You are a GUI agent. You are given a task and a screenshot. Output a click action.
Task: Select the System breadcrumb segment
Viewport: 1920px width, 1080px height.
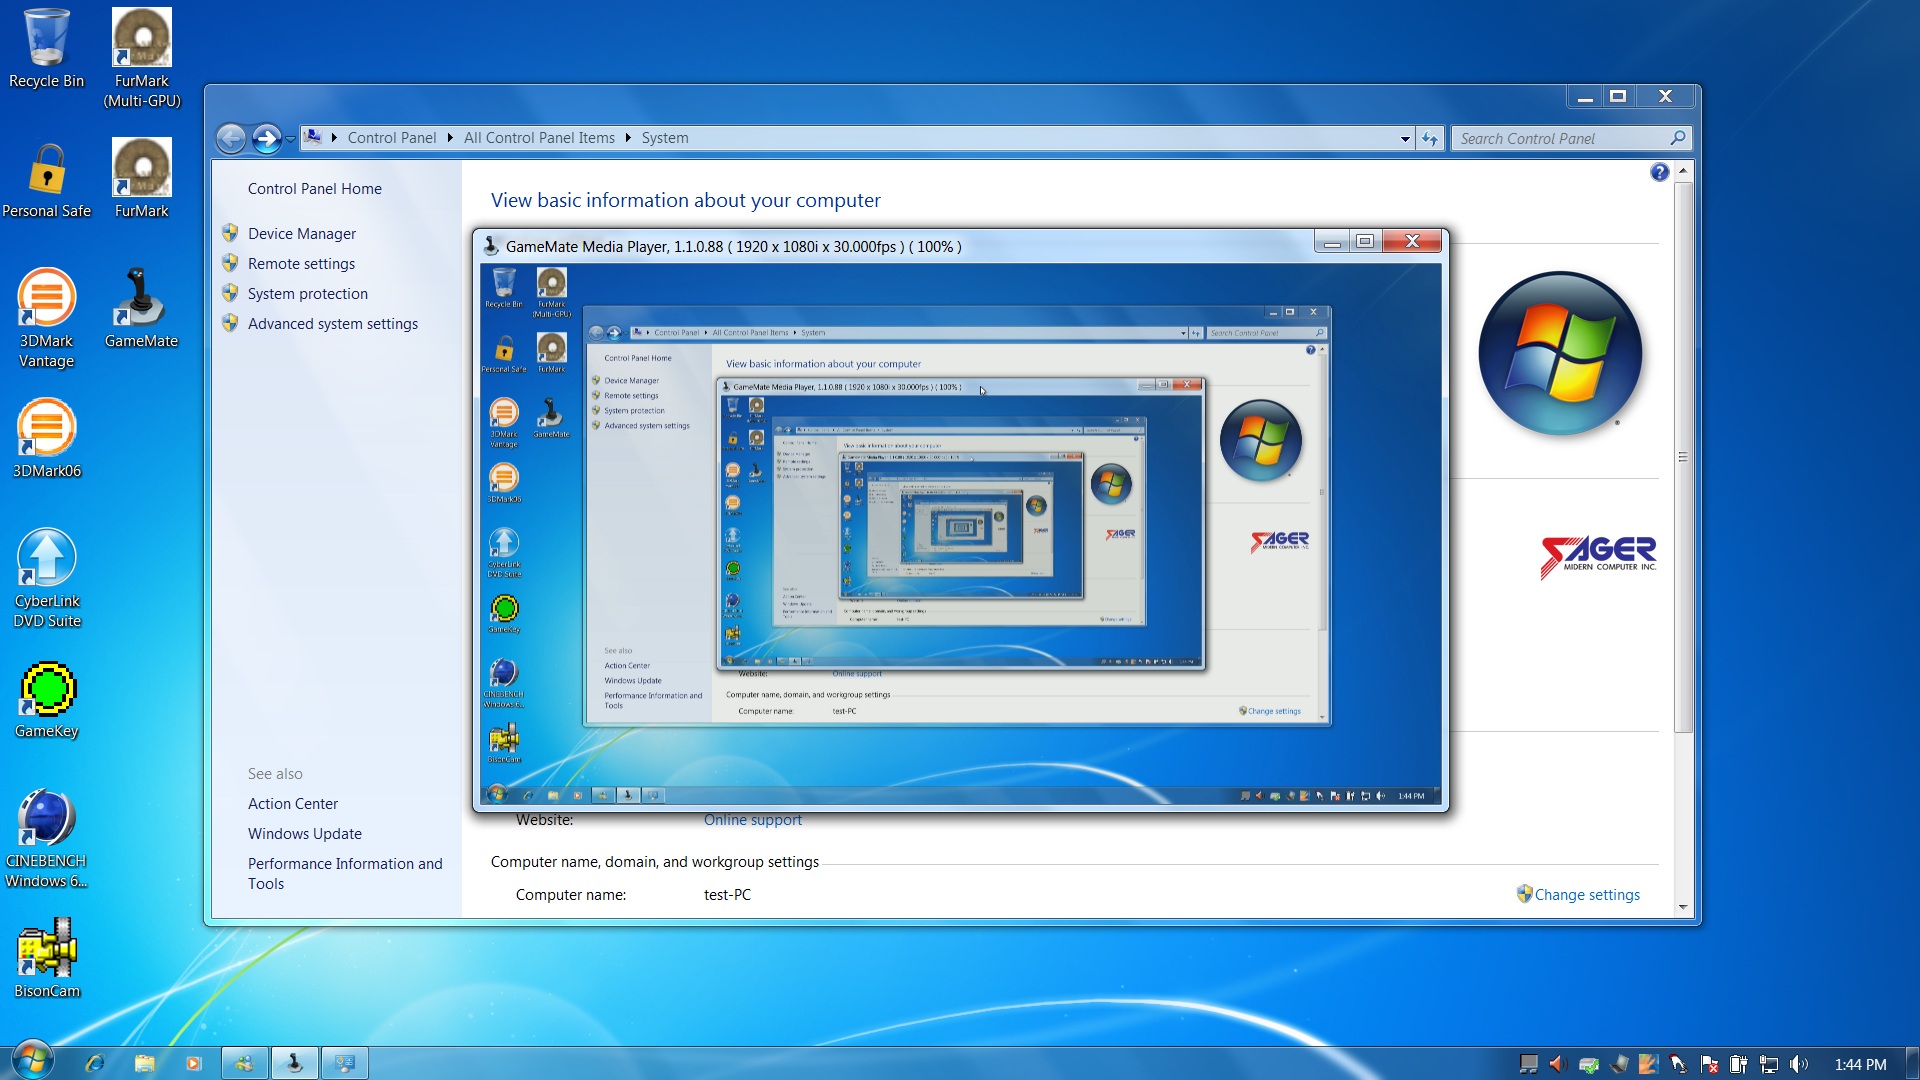(x=665, y=138)
